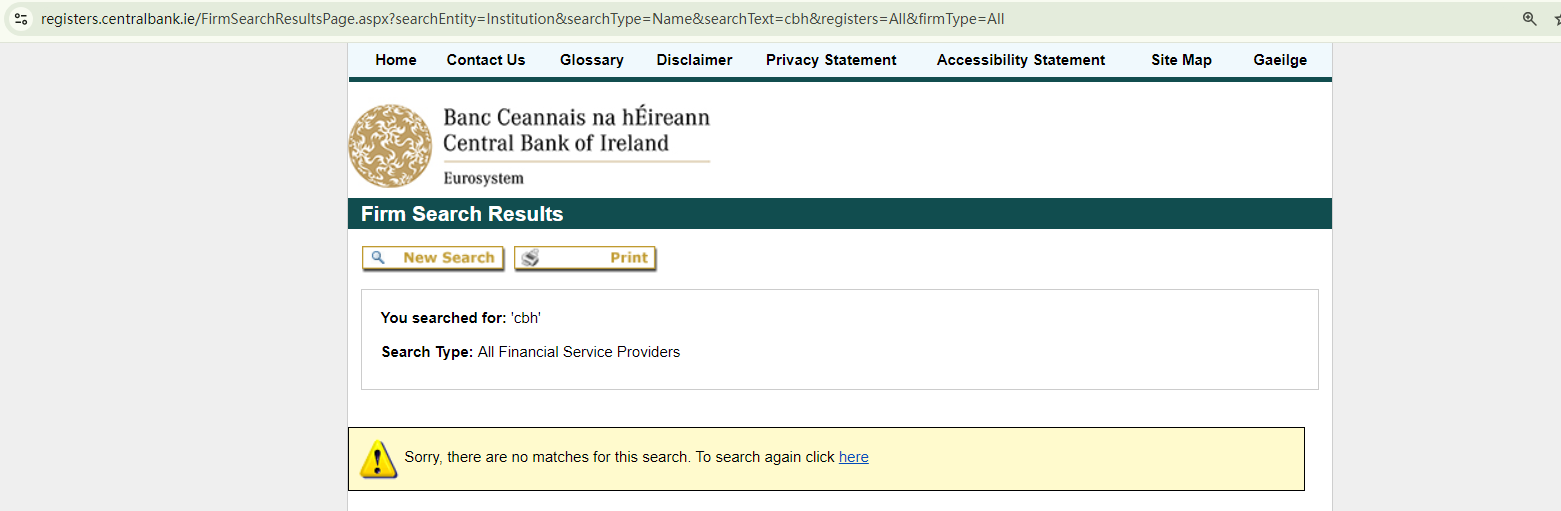
Task: Click the 'here' link to search again
Action: point(853,457)
